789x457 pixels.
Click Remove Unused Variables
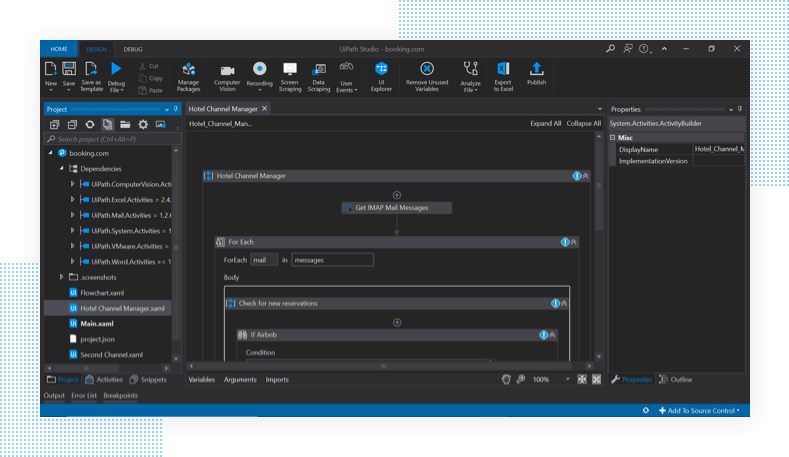[427, 77]
